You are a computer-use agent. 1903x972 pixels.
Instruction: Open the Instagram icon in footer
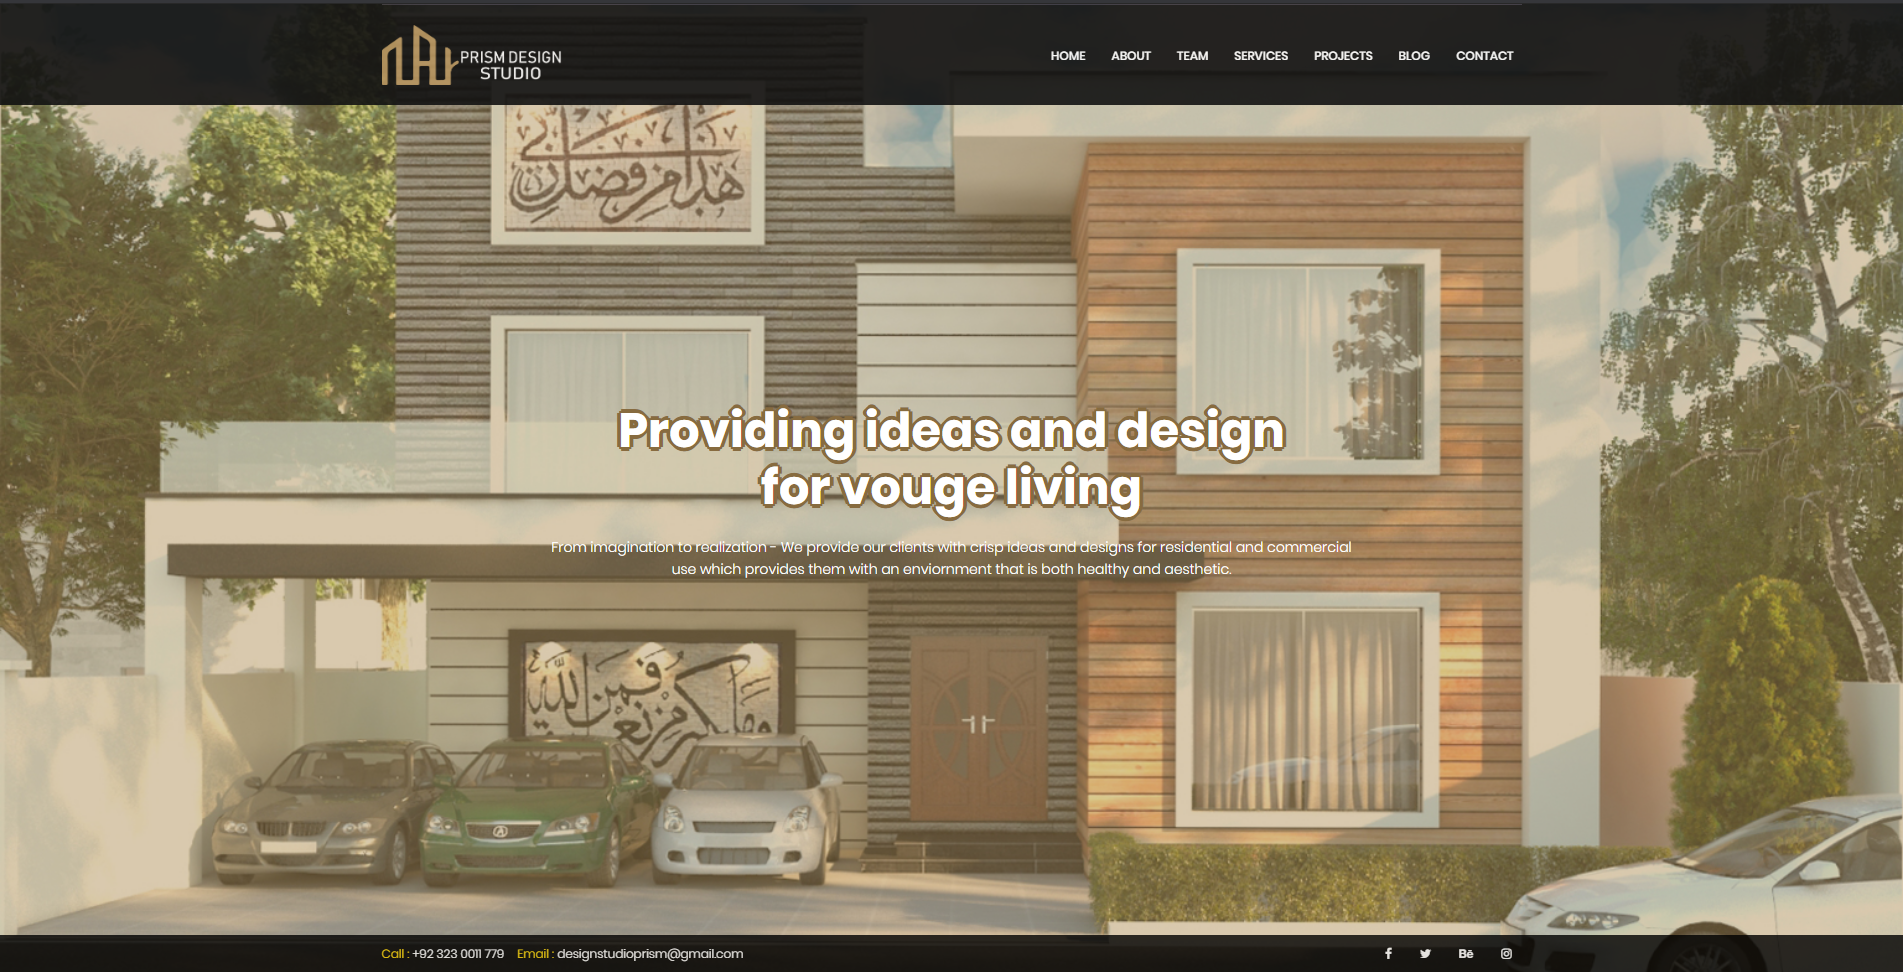(x=1506, y=954)
